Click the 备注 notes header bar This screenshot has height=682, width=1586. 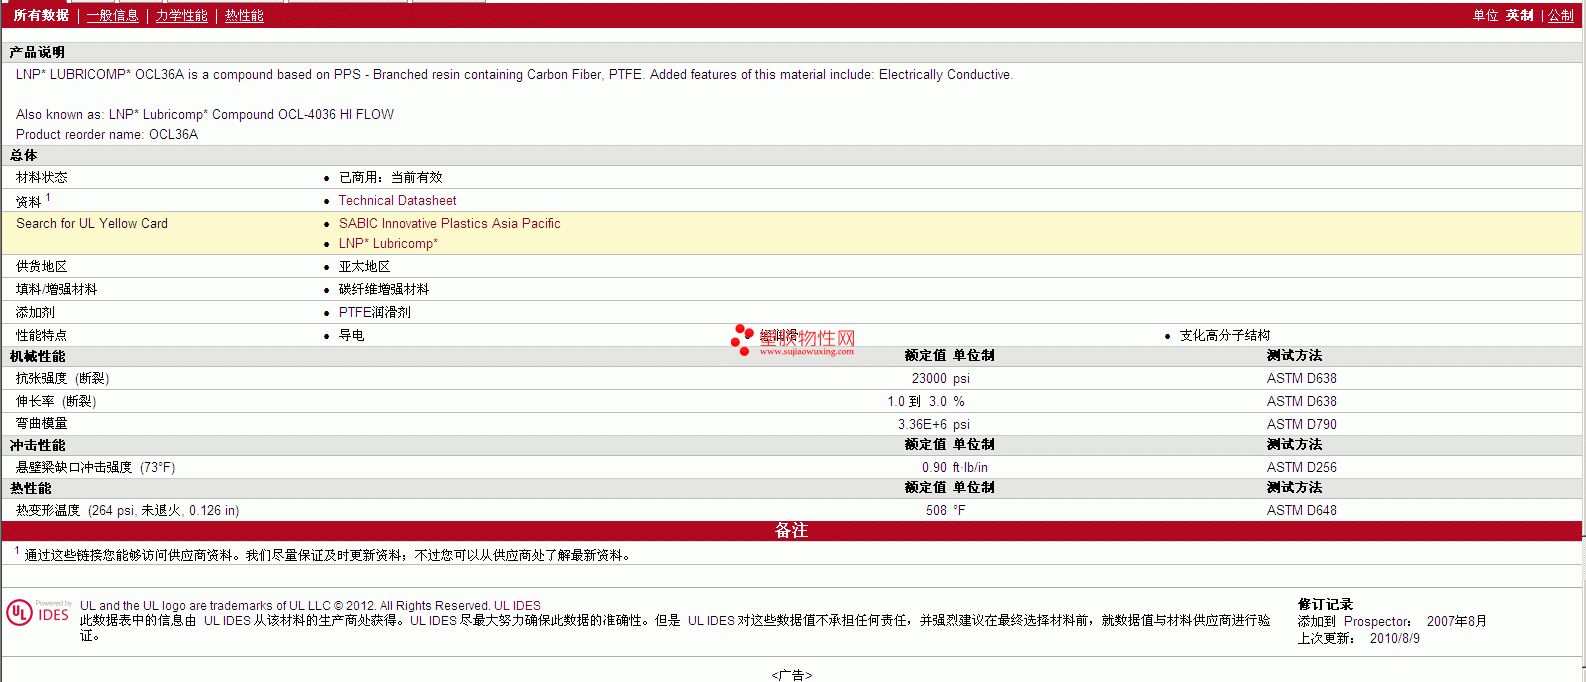pos(792,530)
